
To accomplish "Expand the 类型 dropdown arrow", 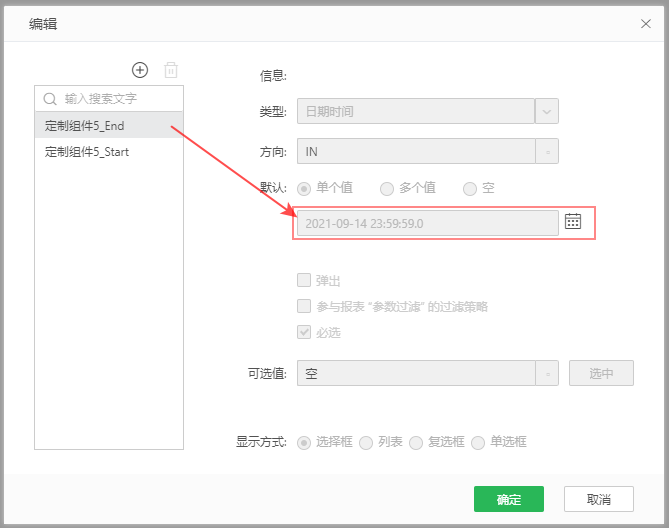I will tap(547, 111).
